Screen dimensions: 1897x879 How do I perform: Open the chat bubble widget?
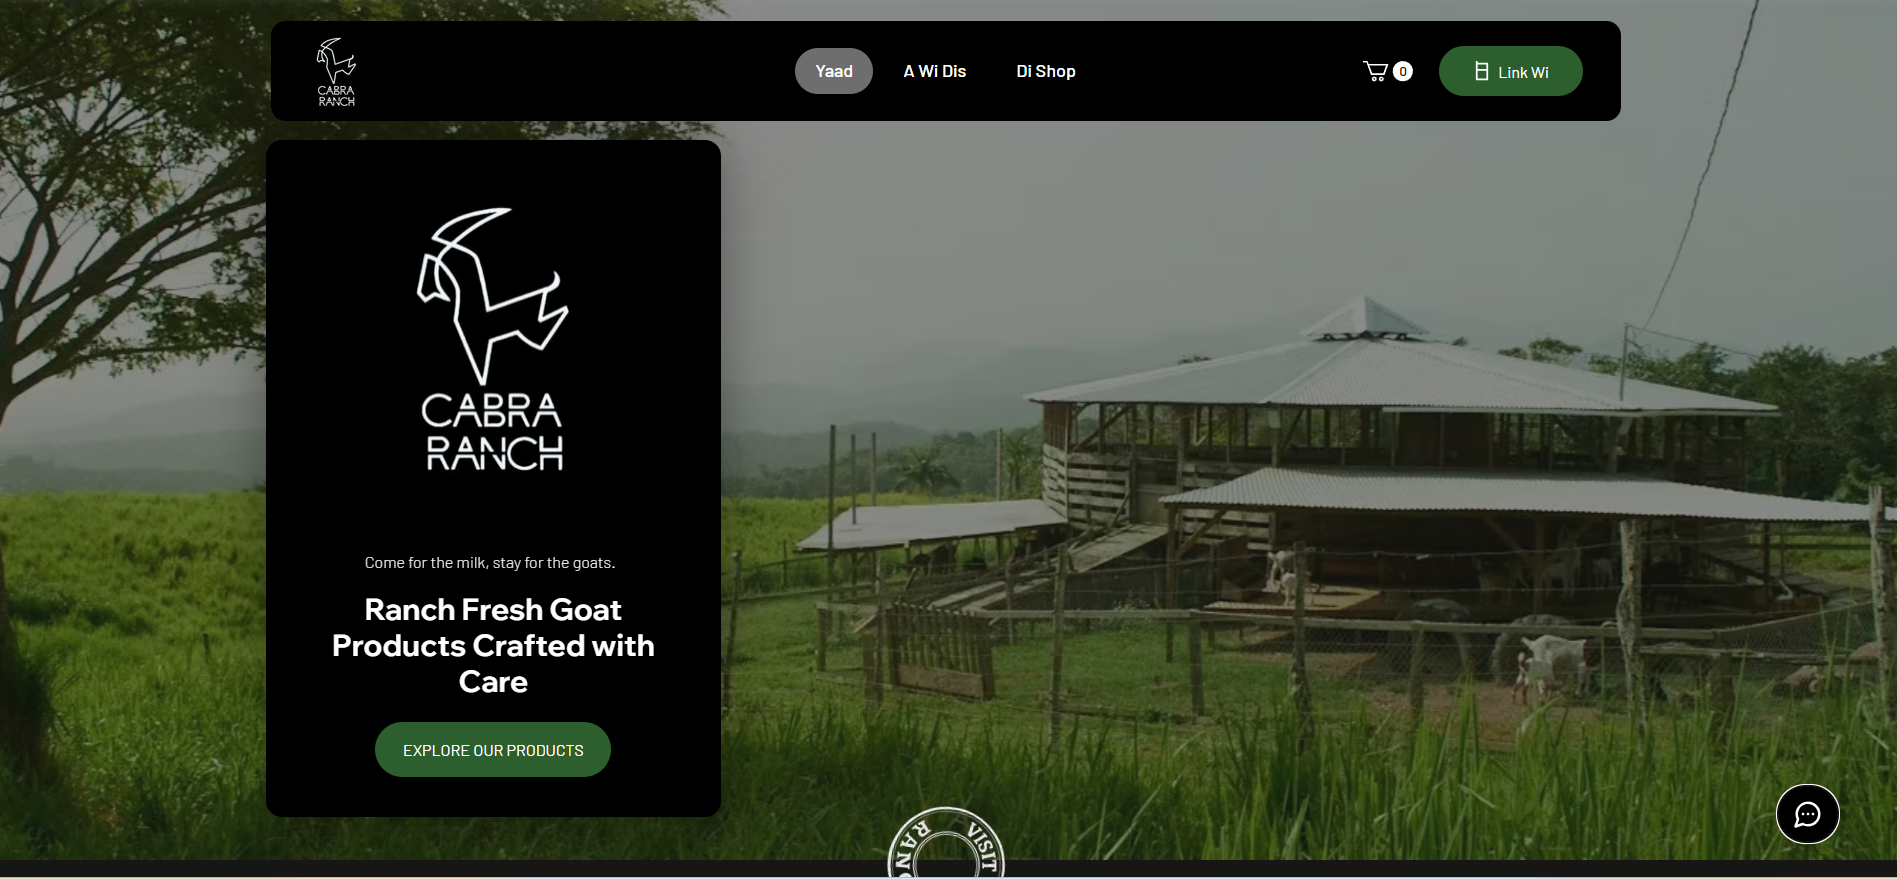point(1807,814)
